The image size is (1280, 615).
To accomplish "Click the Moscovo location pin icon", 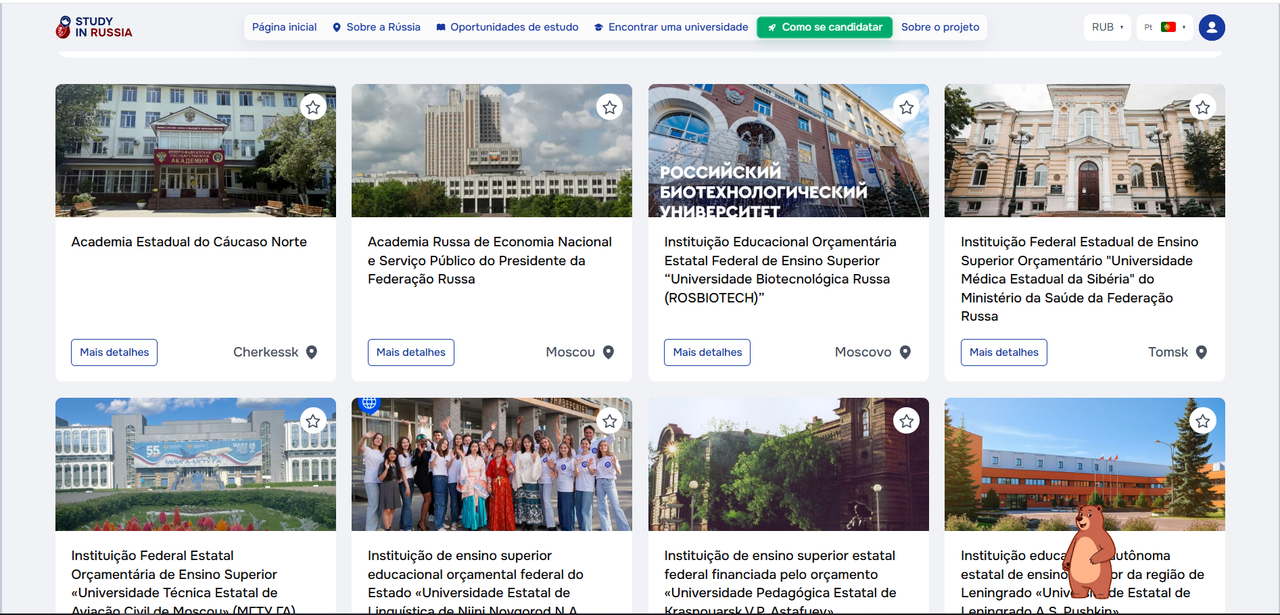I will click(905, 352).
